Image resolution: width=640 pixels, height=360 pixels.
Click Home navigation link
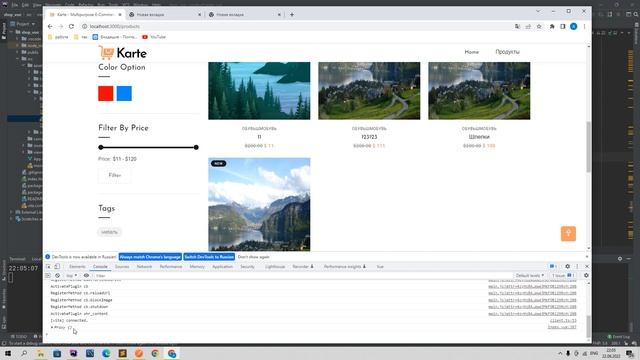(471, 52)
